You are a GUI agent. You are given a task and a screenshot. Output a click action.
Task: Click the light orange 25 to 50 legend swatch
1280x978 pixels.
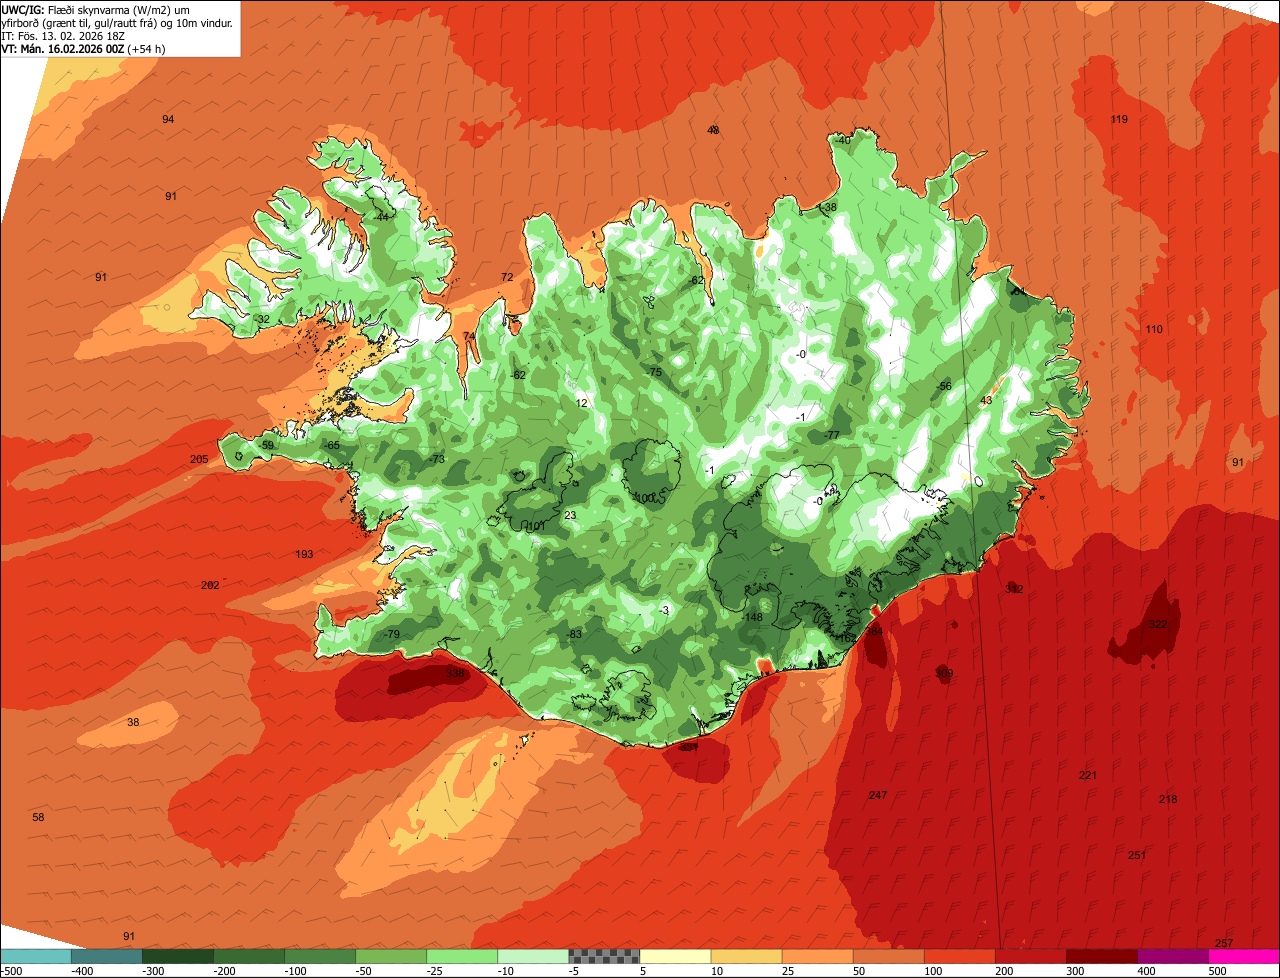pyautogui.click(x=818, y=956)
